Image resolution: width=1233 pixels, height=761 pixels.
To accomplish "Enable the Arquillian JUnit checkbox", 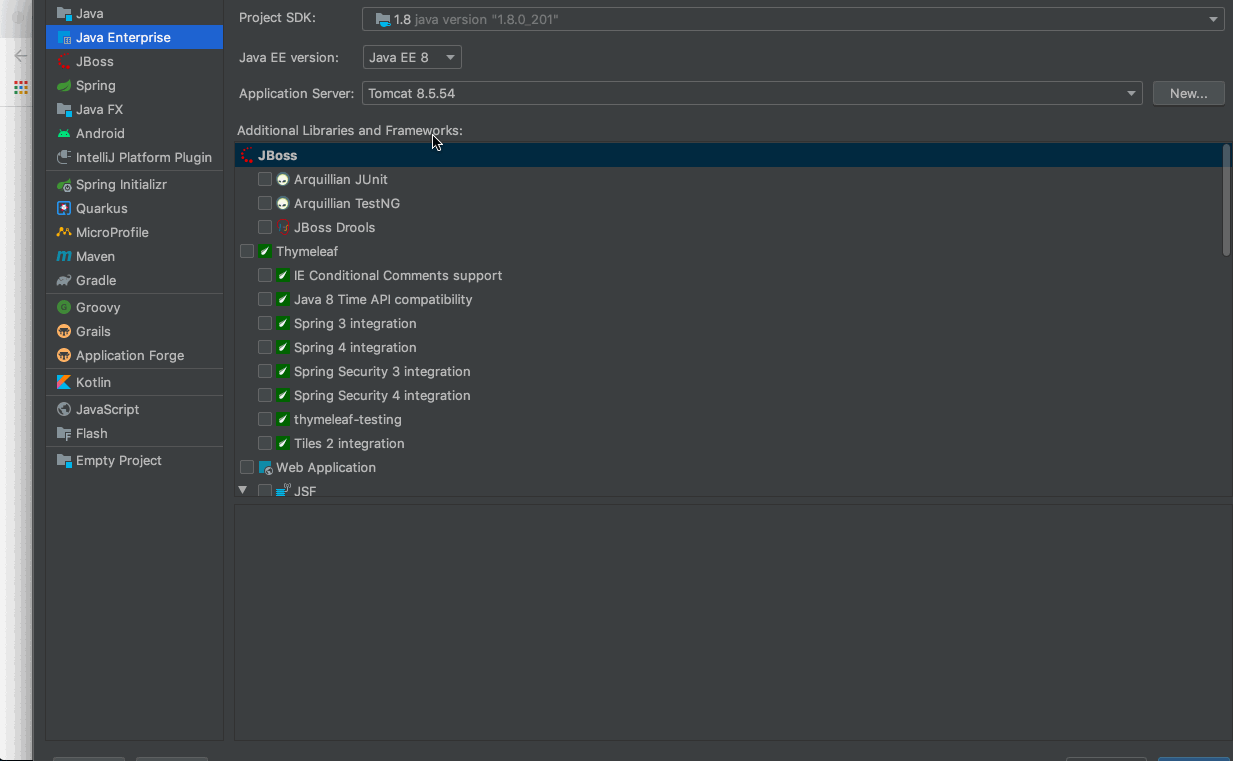I will click(x=265, y=180).
